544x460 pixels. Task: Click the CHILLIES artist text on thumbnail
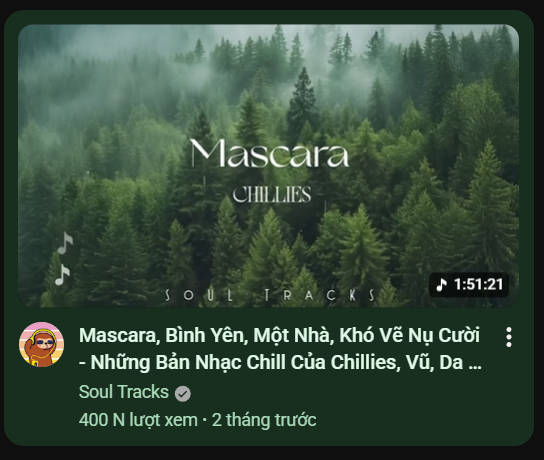pyautogui.click(x=272, y=194)
